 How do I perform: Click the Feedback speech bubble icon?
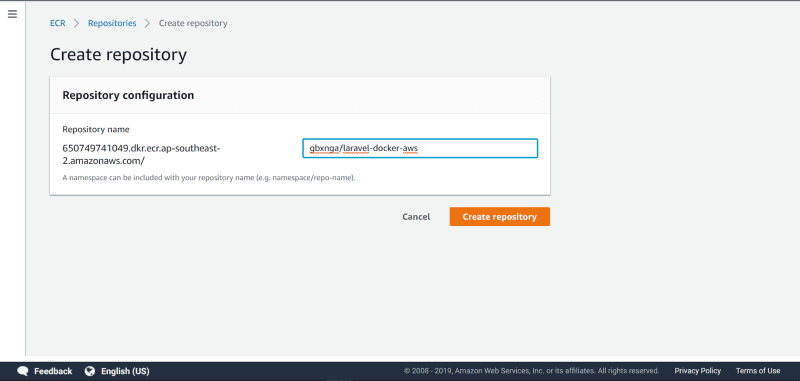click(22, 371)
